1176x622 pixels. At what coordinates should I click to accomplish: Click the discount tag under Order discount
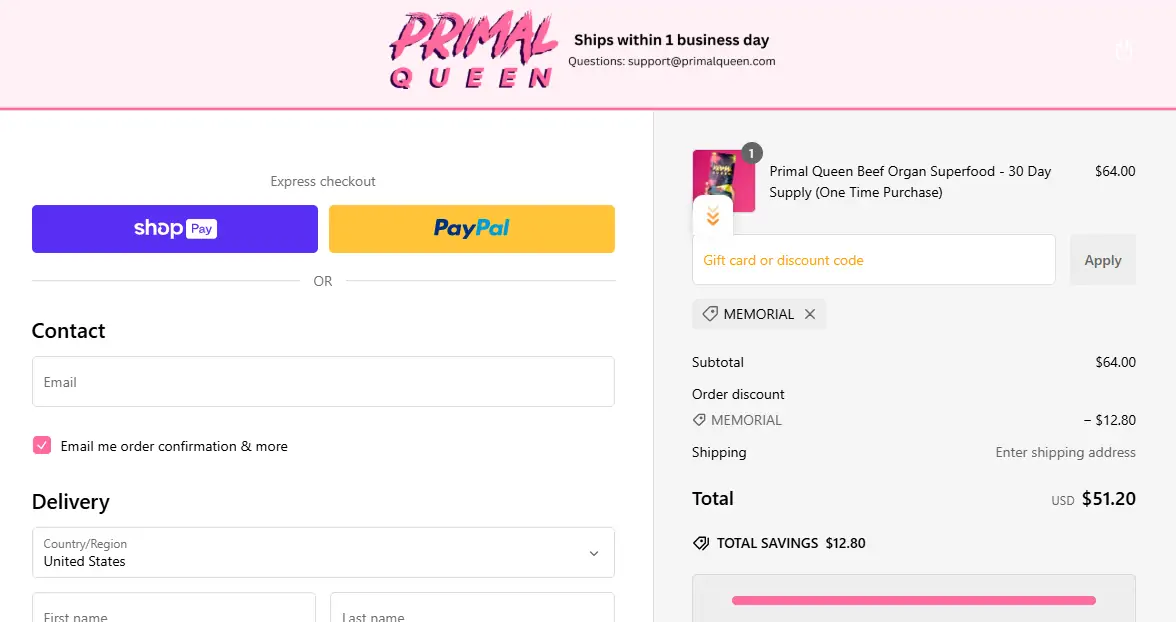pyautogui.click(x=699, y=420)
